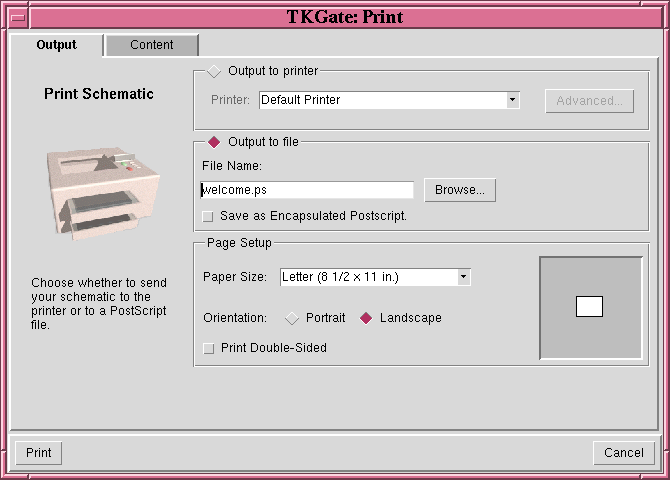The image size is (670, 480).
Task: Click the Advanced... button
Action: pyautogui.click(x=589, y=100)
